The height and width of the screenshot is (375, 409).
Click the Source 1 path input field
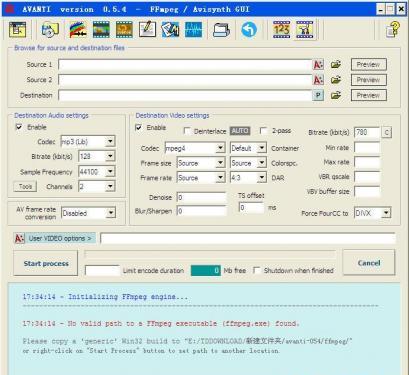[x=185, y=64]
